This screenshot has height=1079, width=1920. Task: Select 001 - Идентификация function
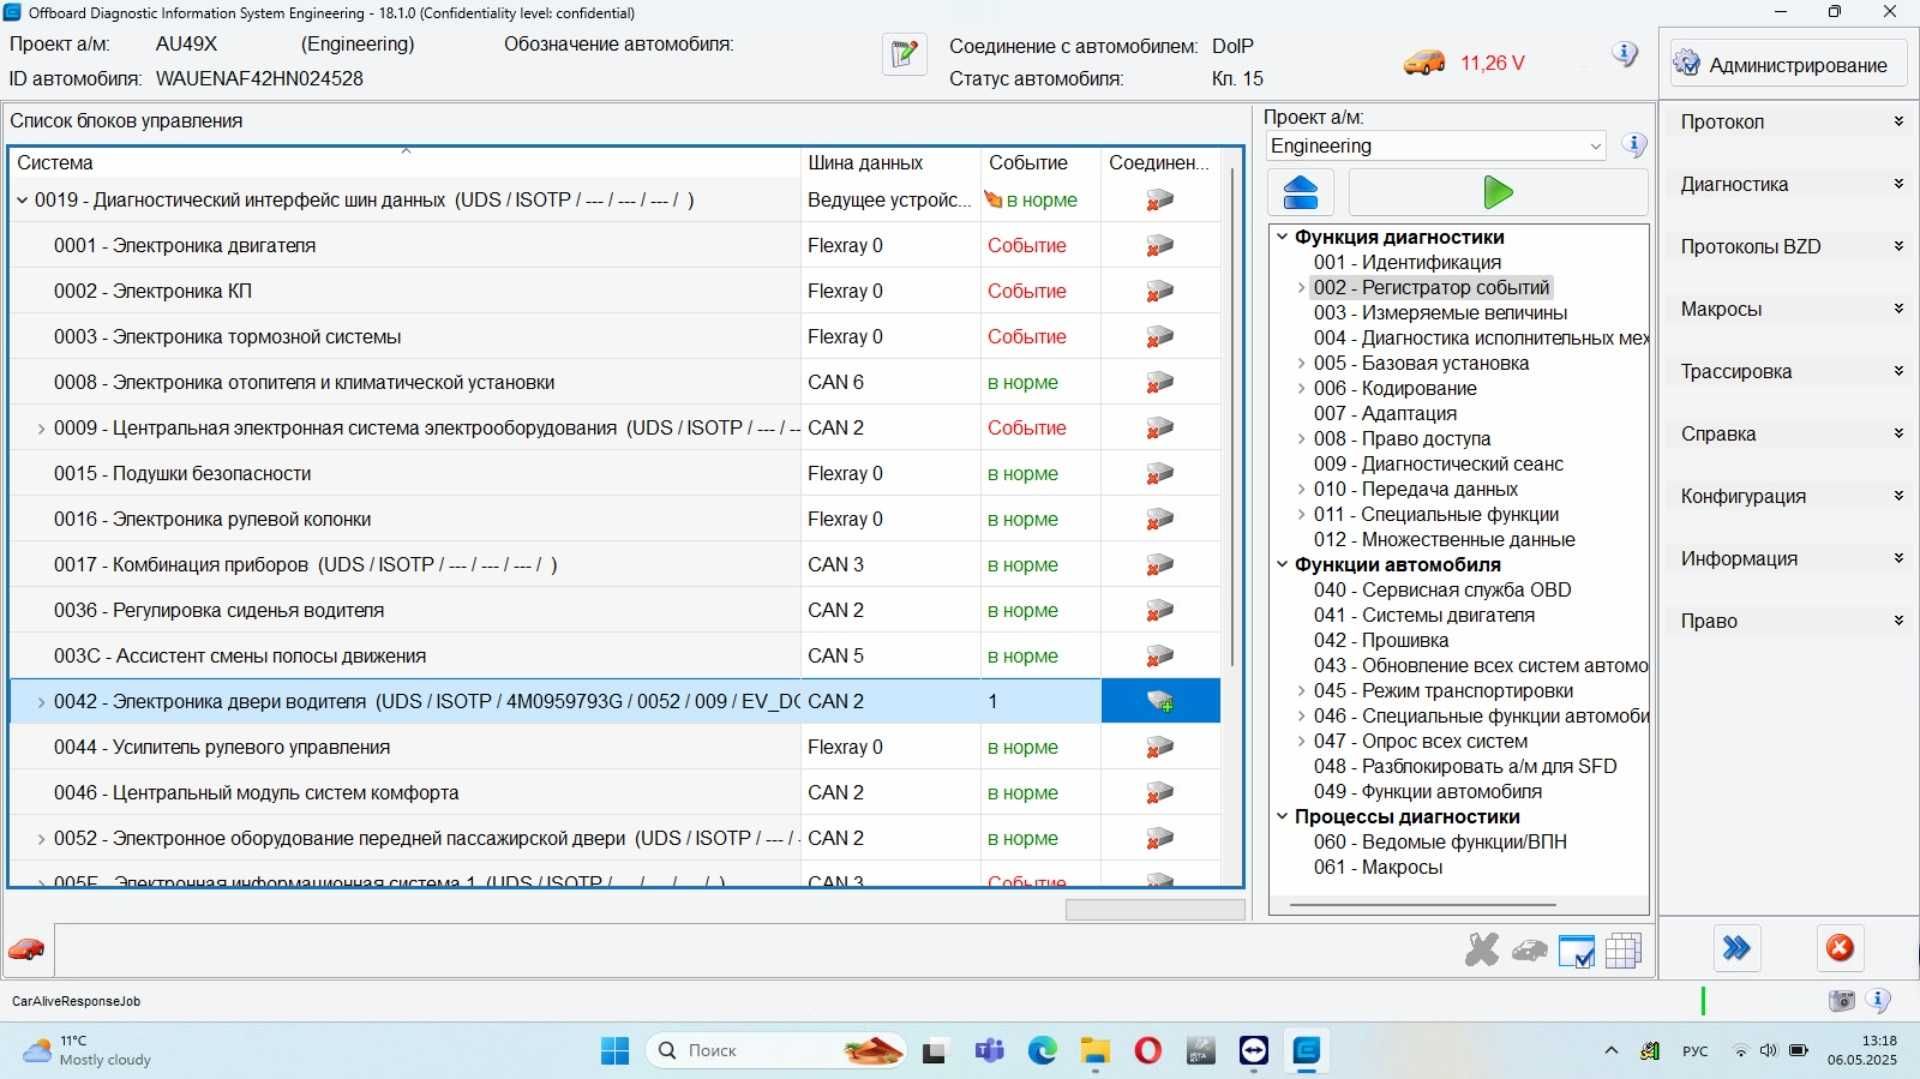pyautogui.click(x=1407, y=262)
